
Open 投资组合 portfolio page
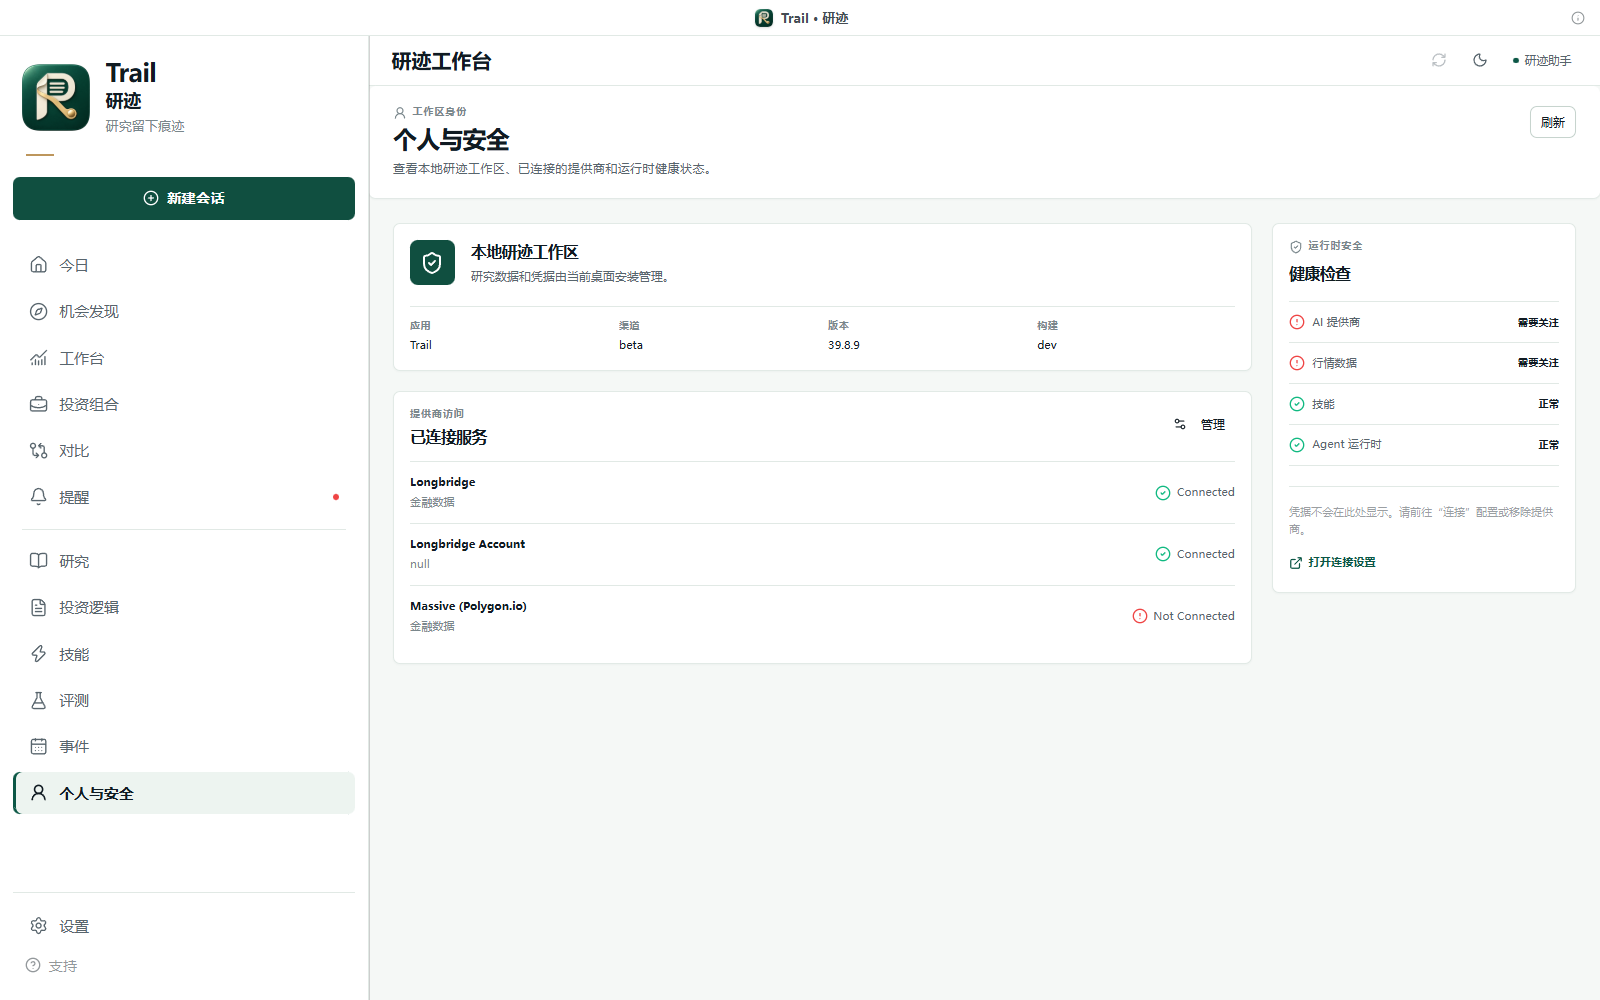(x=184, y=404)
